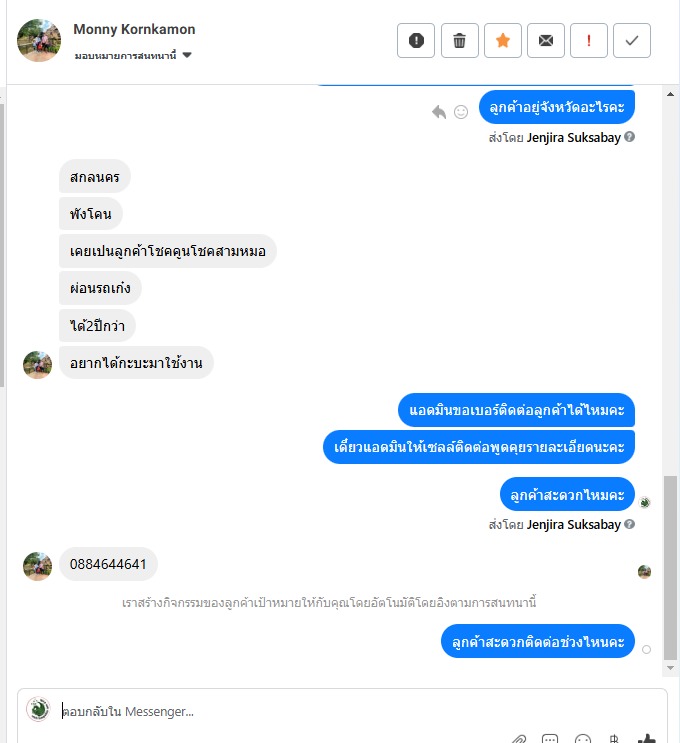Add emoji reaction to province question message
Image resolution: width=680 pixels, height=743 pixels.
pyautogui.click(x=461, y=112)
